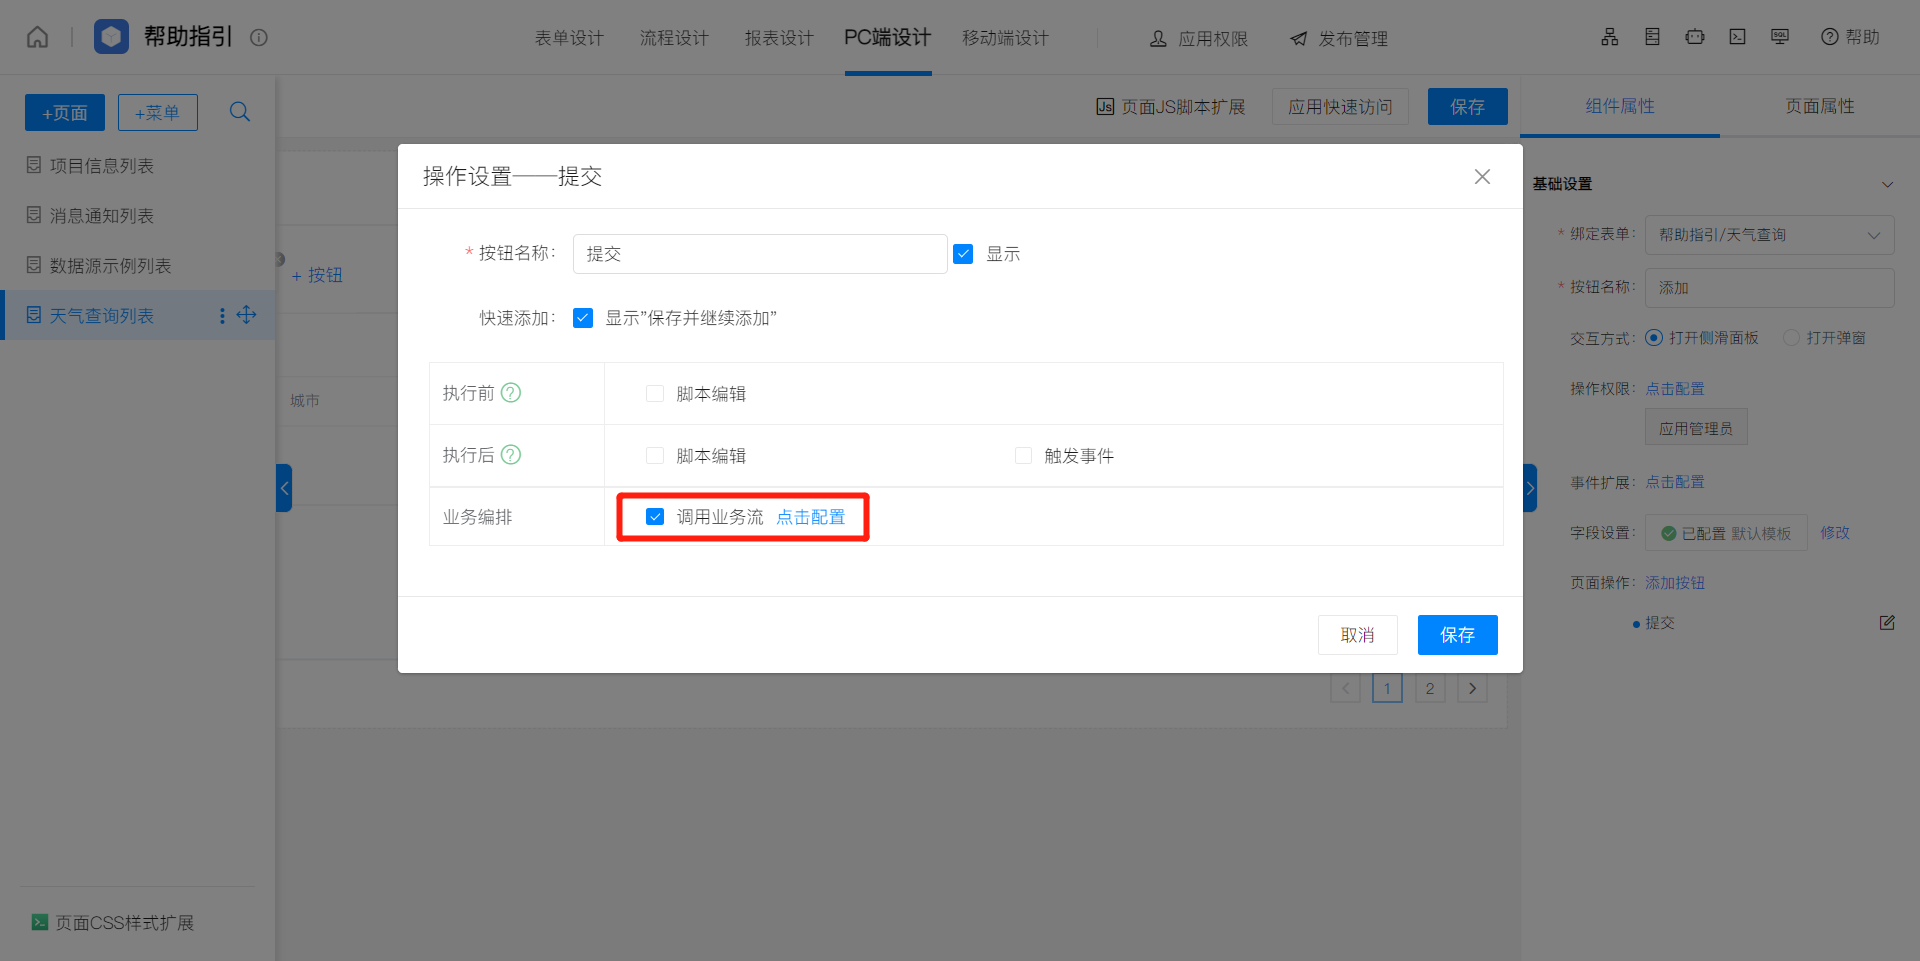
Task: Switch to 表单设计 tab
Action: (569, 38)
